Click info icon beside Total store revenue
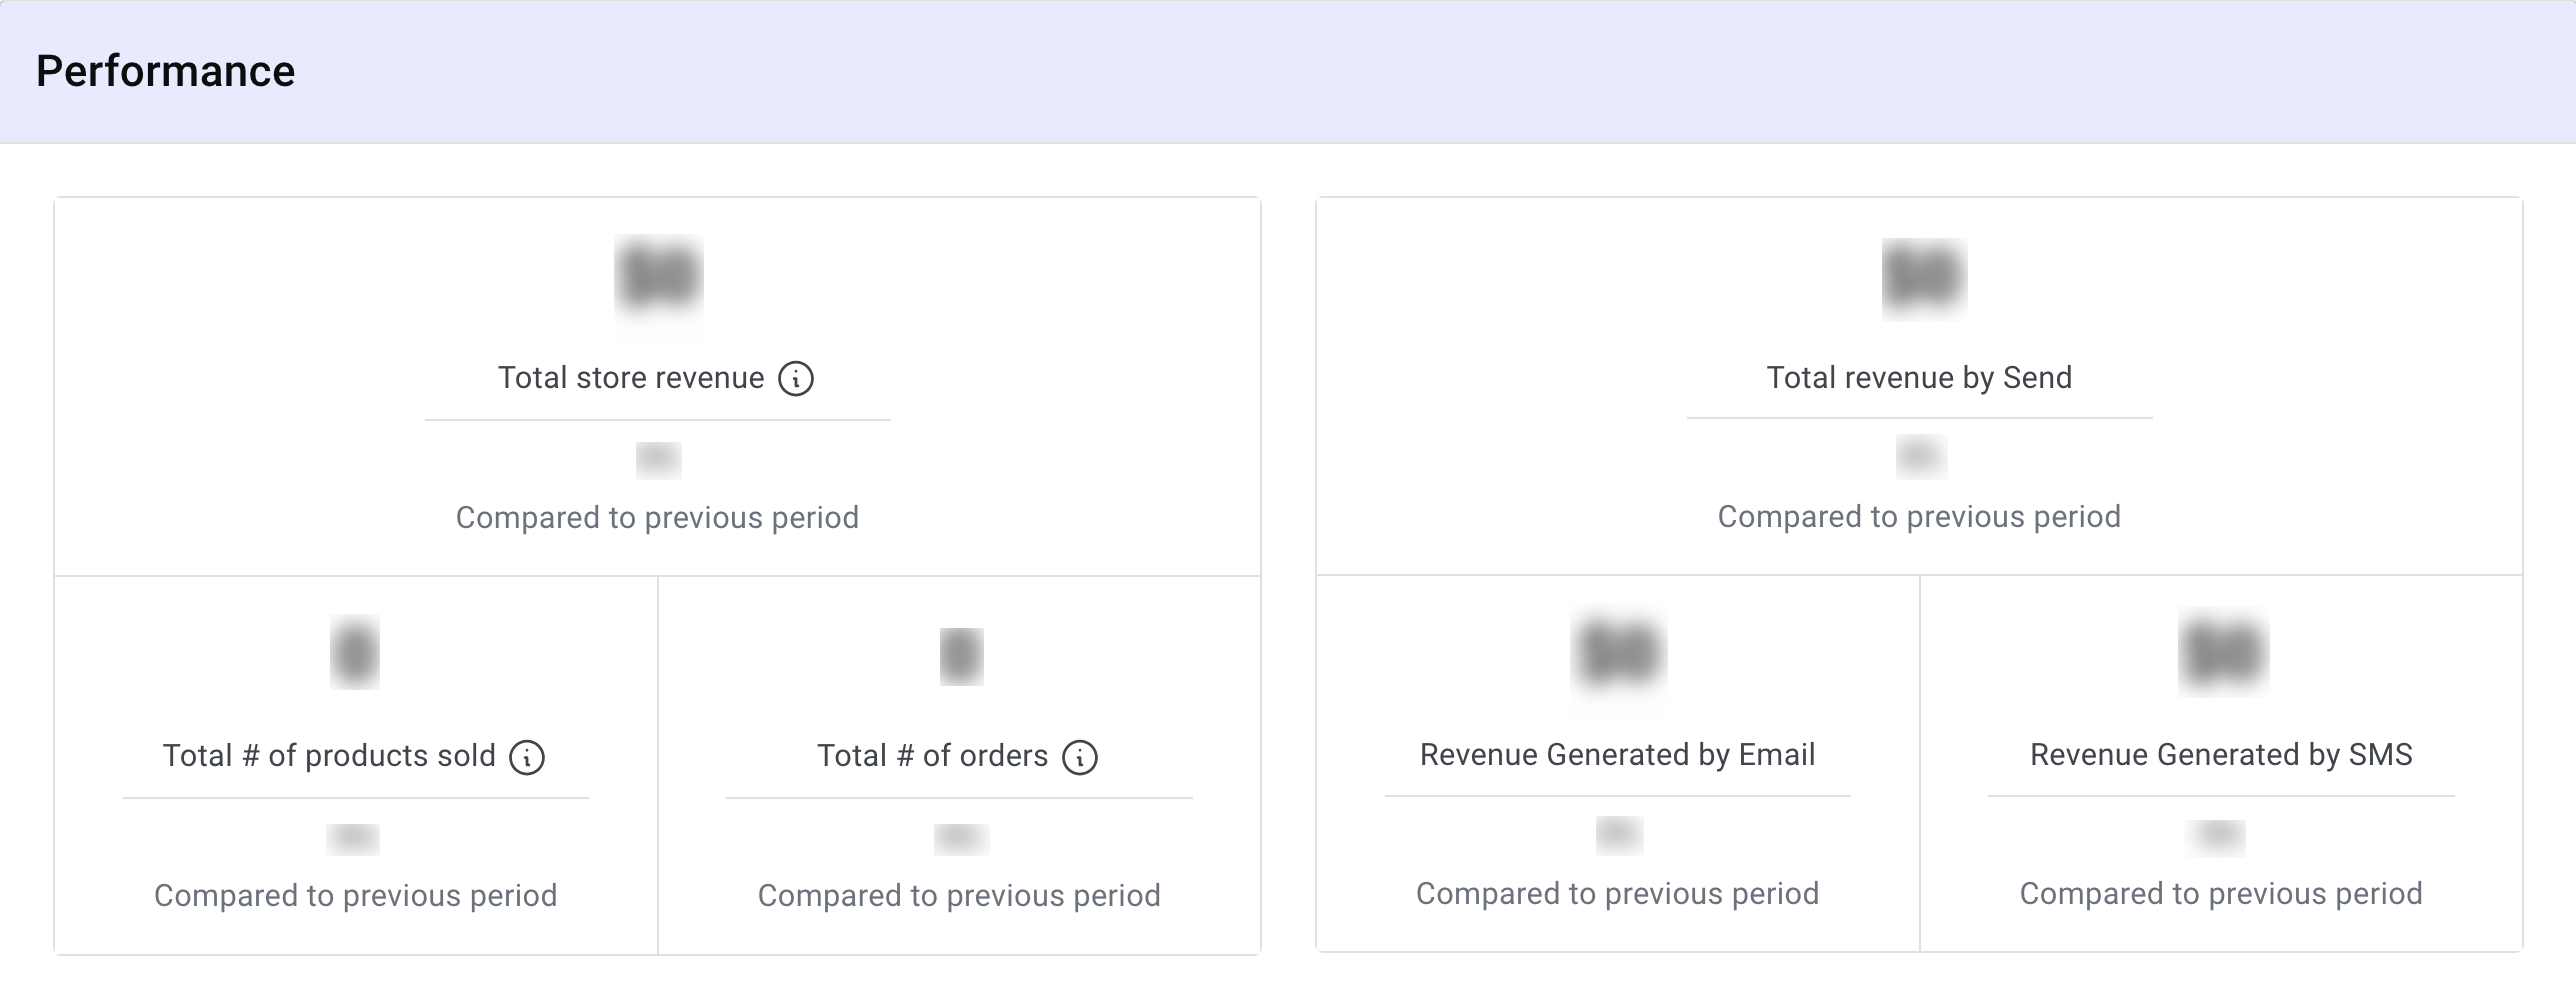 [796, 379]
